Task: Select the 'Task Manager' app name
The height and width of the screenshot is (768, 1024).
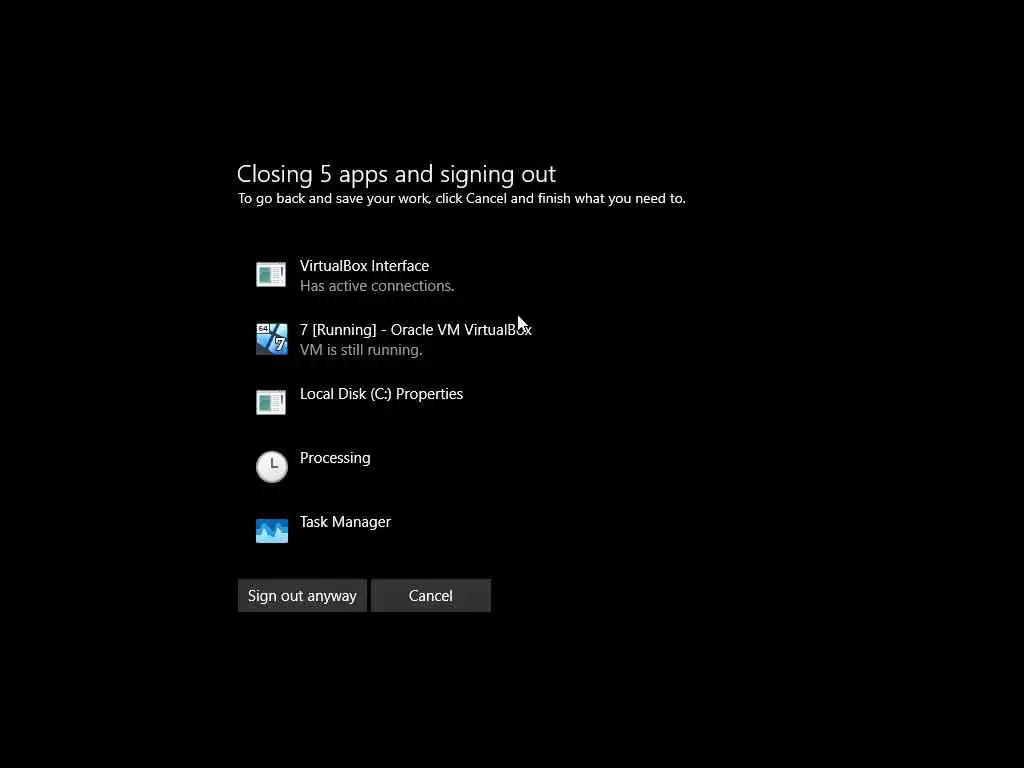Action: pos(345,522)
